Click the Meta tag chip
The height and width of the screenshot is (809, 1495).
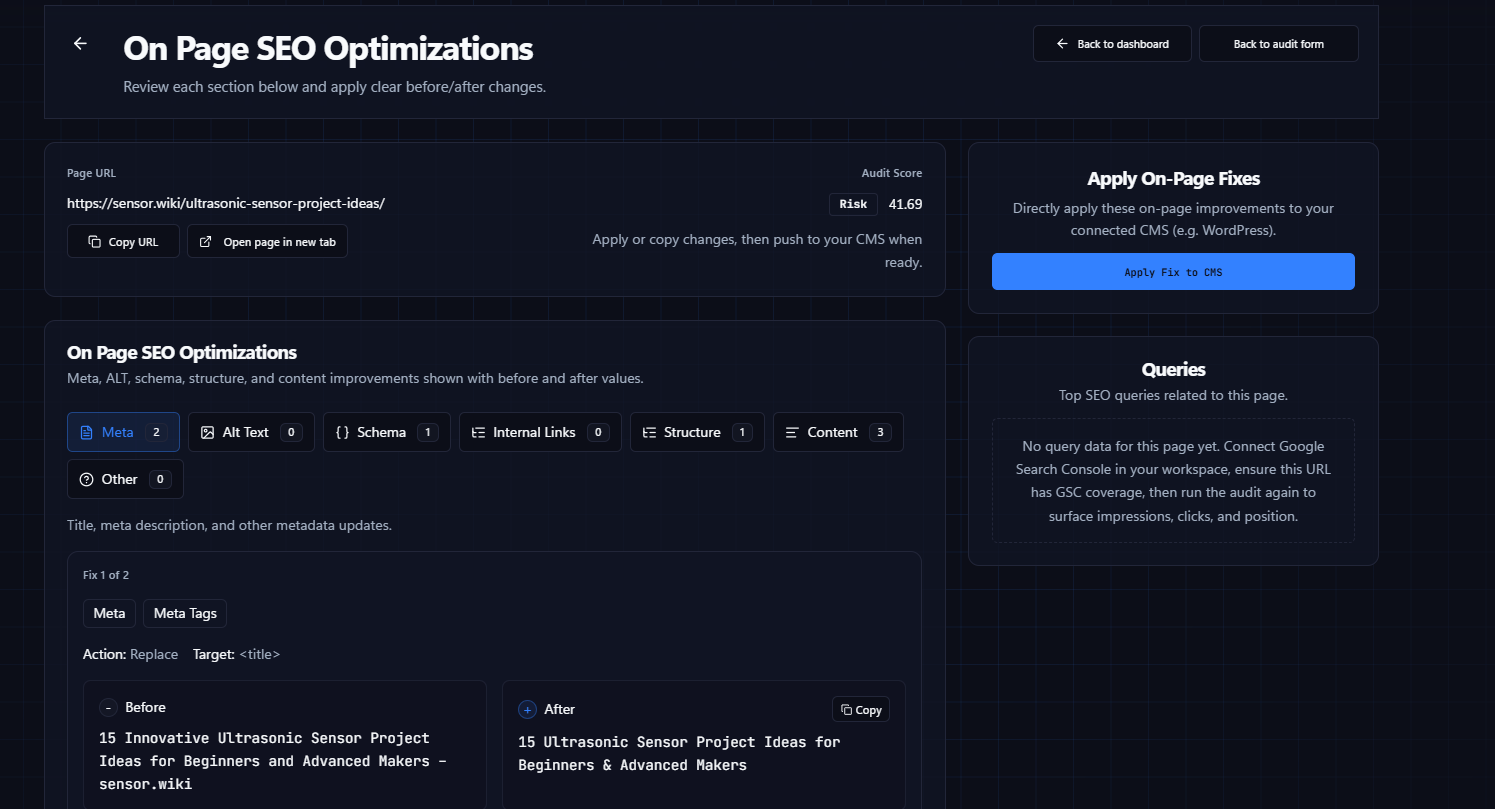109,613
